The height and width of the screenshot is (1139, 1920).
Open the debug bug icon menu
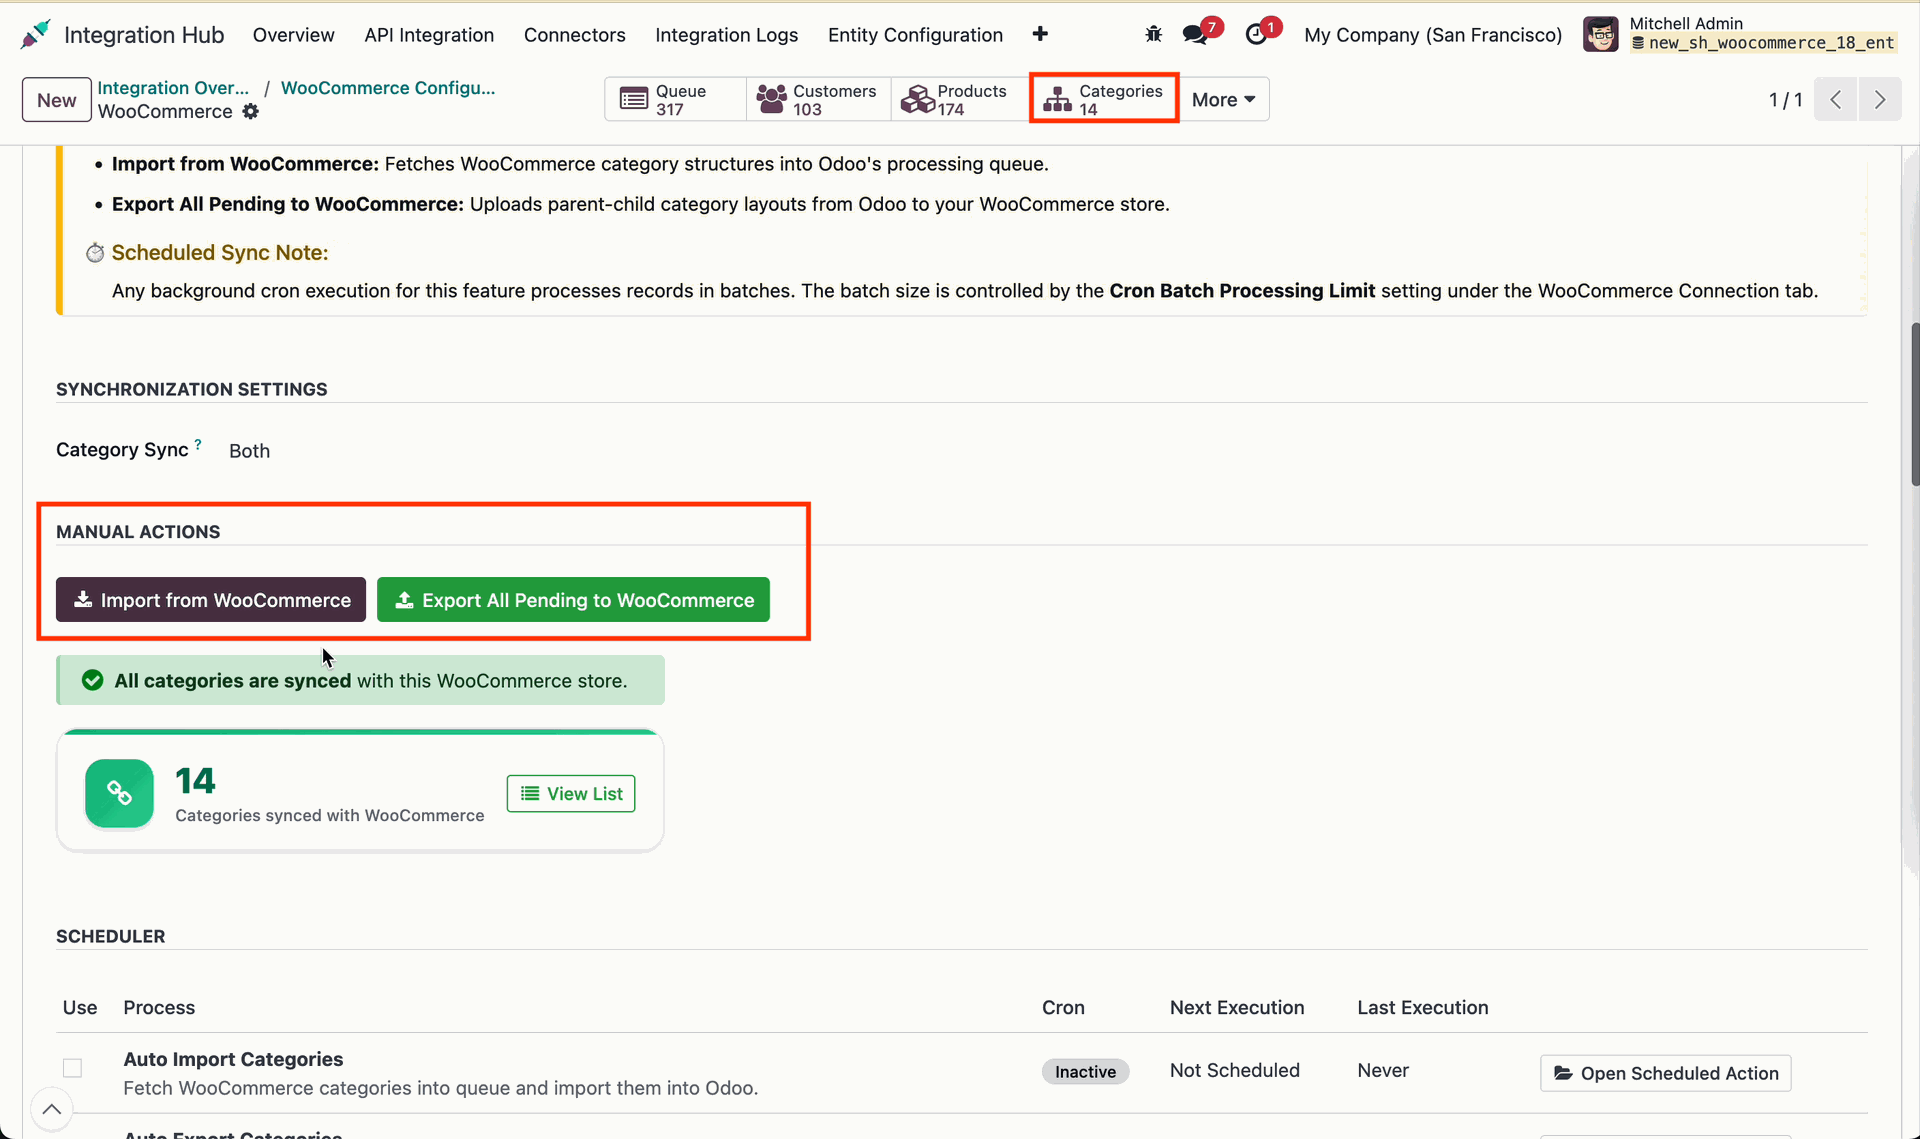[1153, 34]
